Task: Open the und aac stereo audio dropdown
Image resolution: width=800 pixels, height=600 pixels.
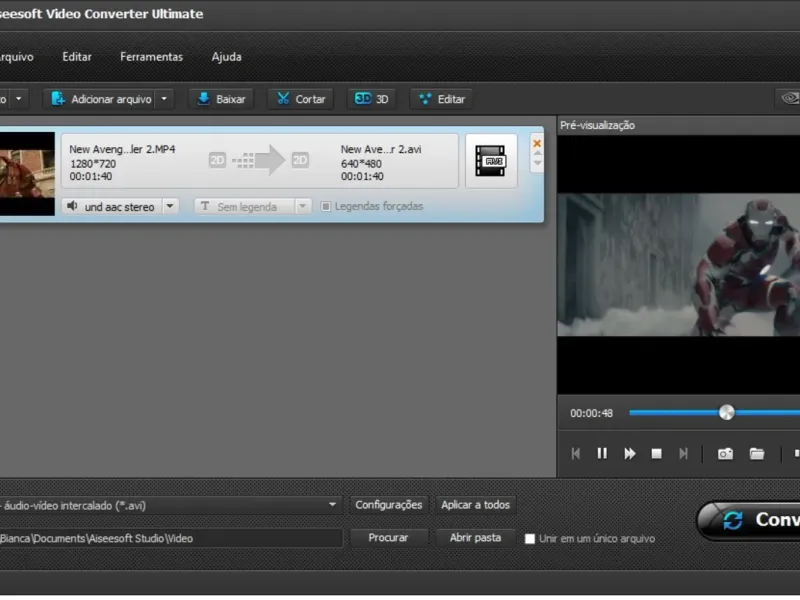Action: [169, 206]
